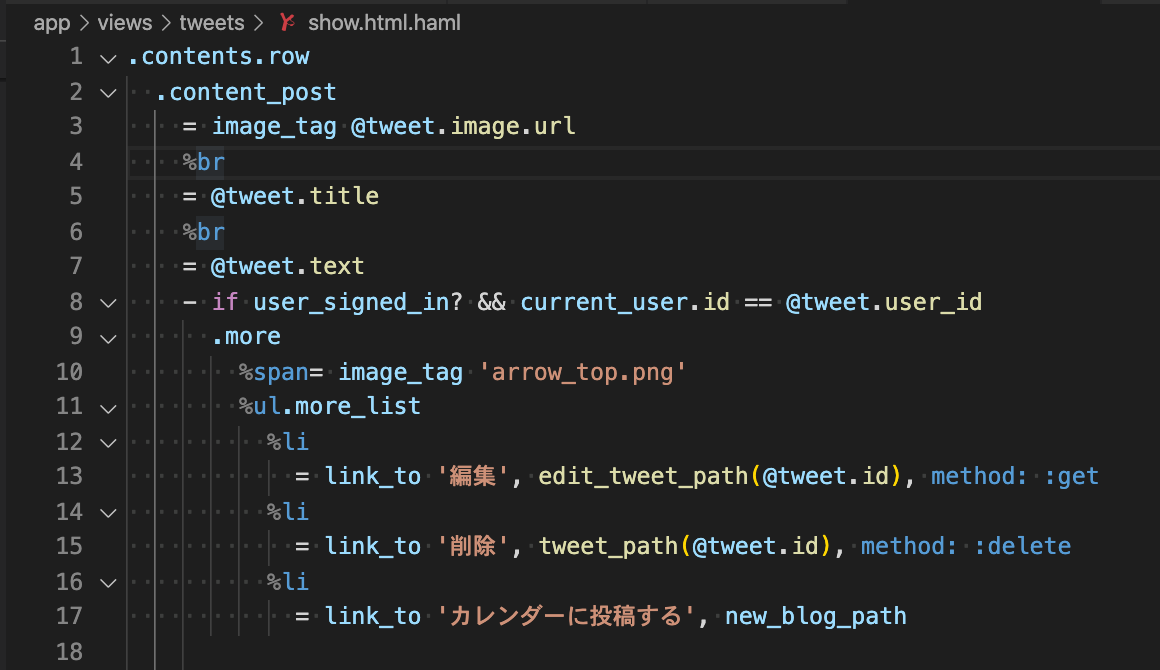Click @tweet.text on line 7

(288, 267)
